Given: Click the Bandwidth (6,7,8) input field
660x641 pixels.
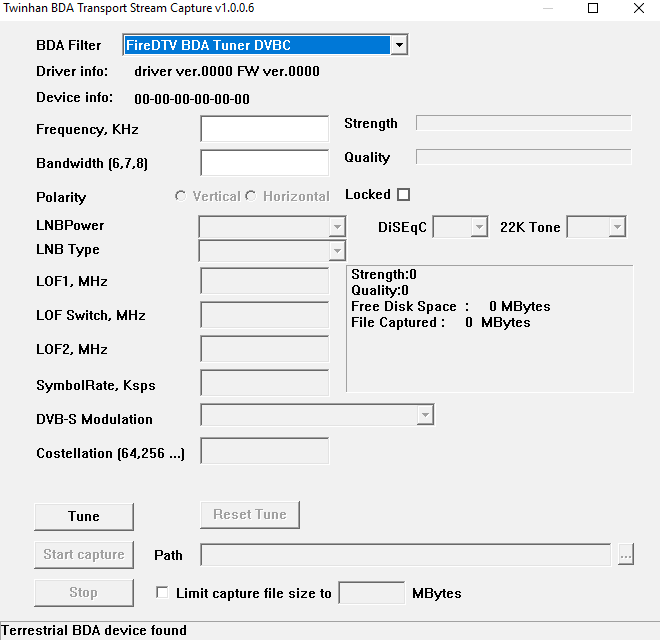Looking at the screenshot, I should click(264, 163).
